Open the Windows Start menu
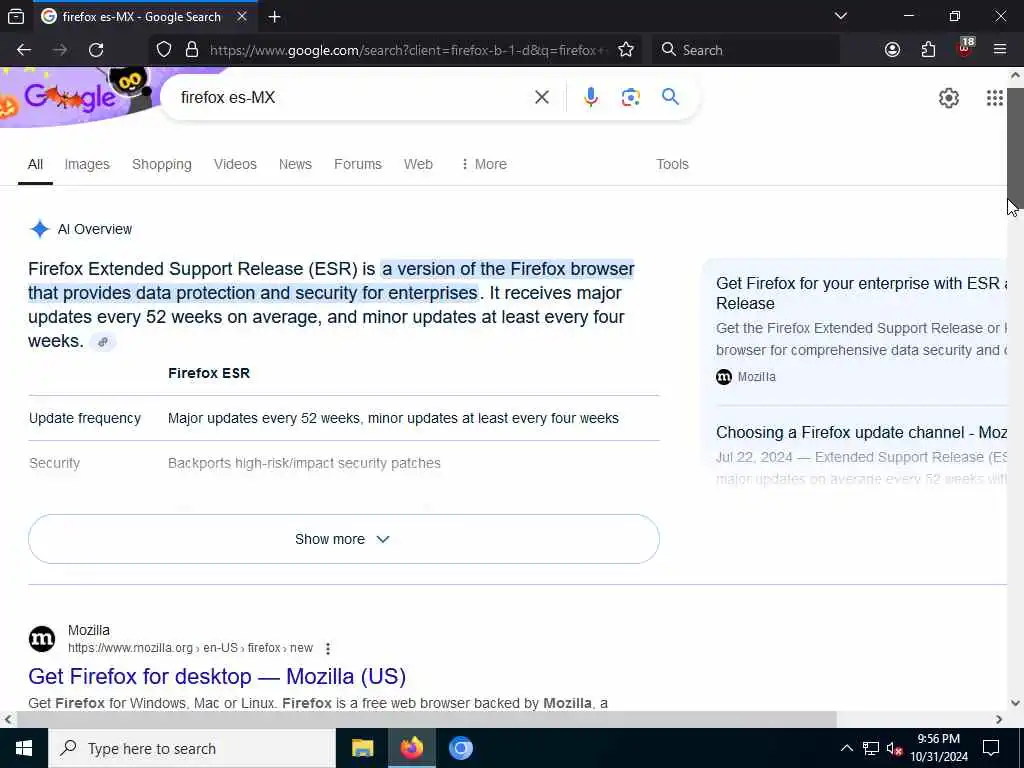 coord(24,748)
